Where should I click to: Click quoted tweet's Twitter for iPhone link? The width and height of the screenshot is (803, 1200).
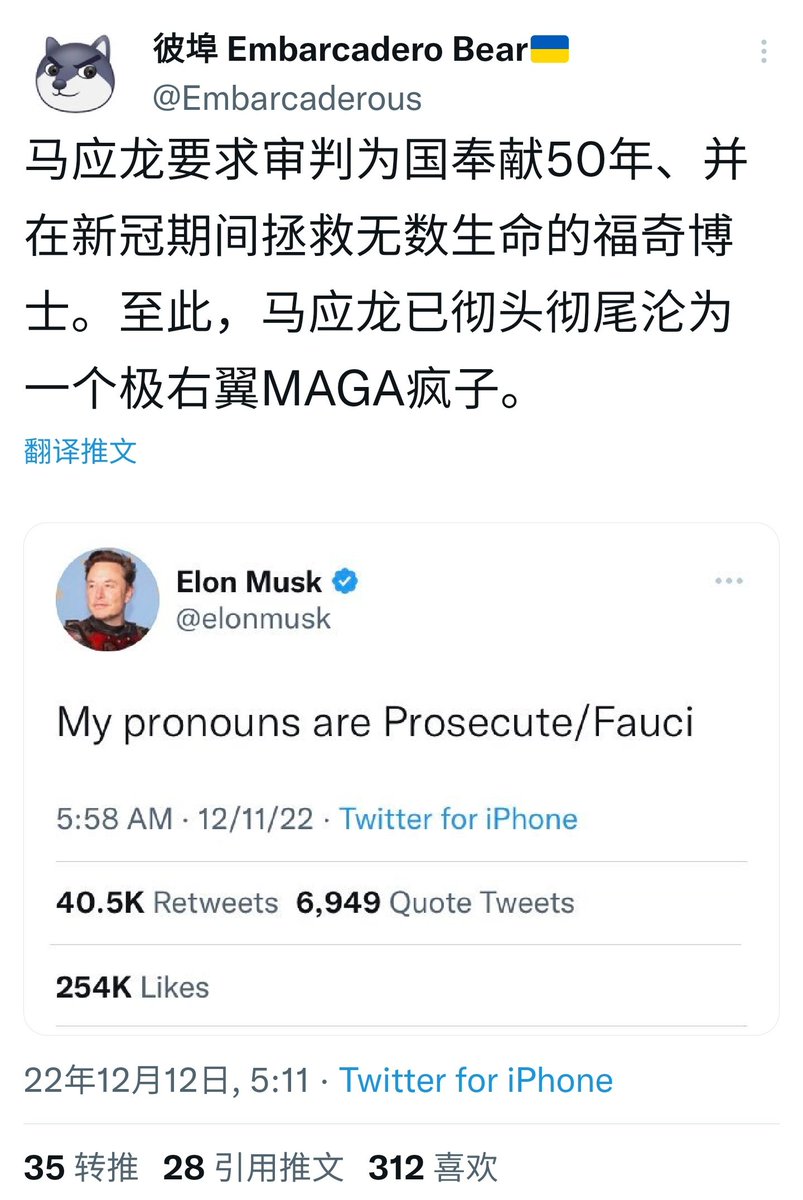pos(458,819)
